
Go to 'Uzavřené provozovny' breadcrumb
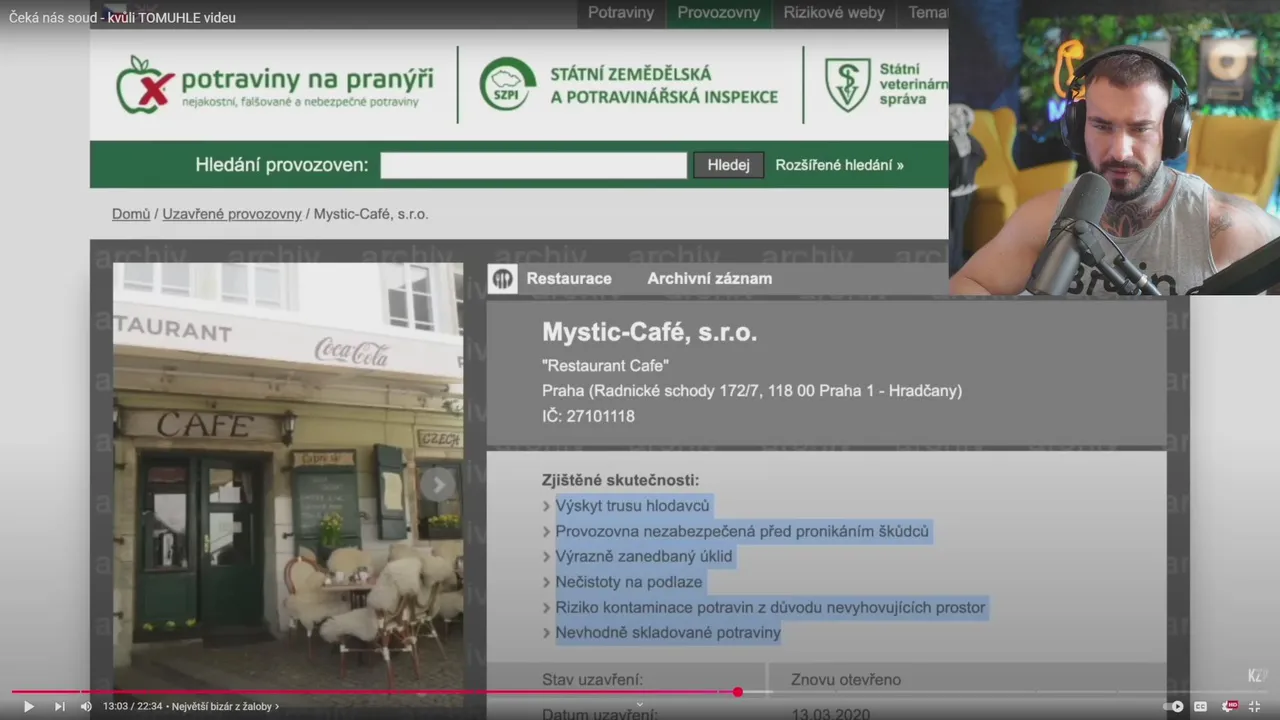point(232,214)
